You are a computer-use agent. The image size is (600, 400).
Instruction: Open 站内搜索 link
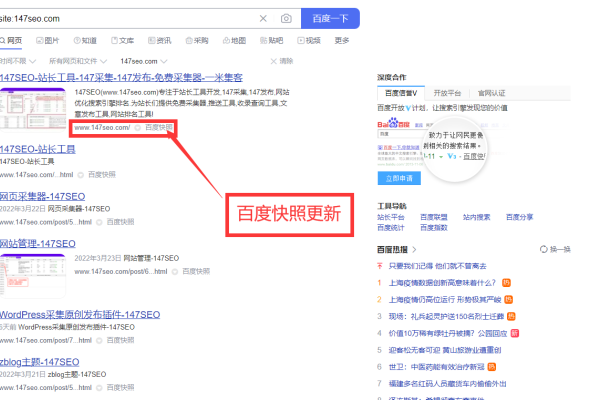coord(476,217)
